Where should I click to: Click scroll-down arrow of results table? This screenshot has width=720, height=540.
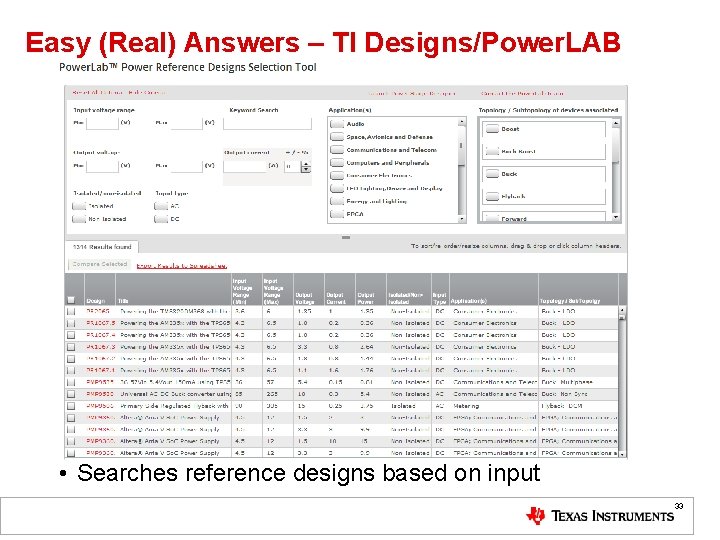(622, 454)
